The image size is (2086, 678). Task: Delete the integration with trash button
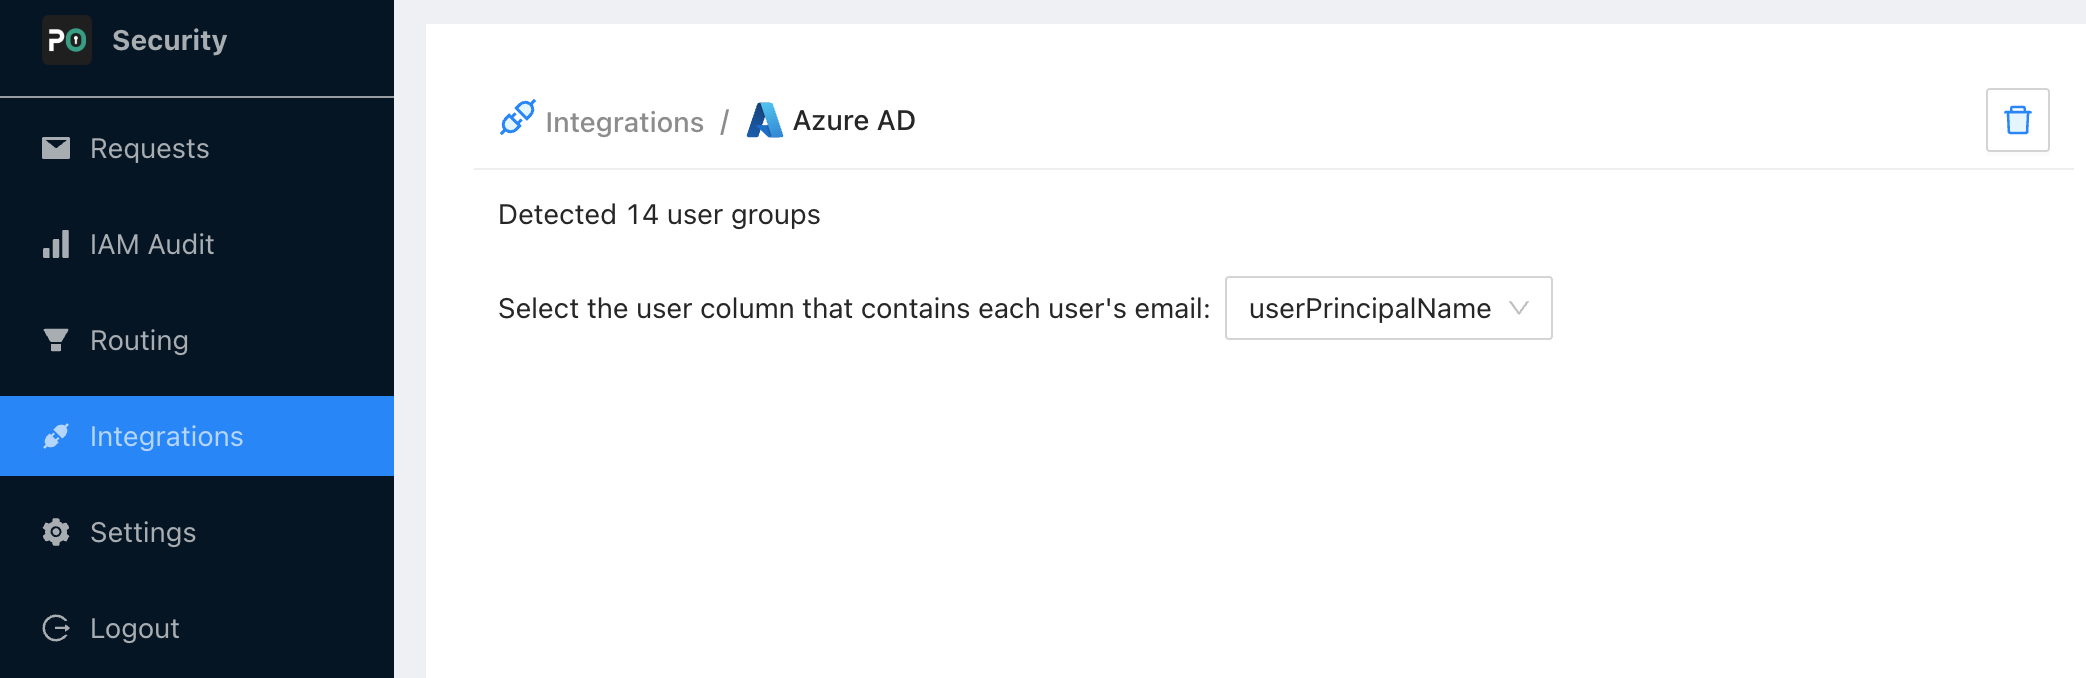click(x=2017, y=120)
